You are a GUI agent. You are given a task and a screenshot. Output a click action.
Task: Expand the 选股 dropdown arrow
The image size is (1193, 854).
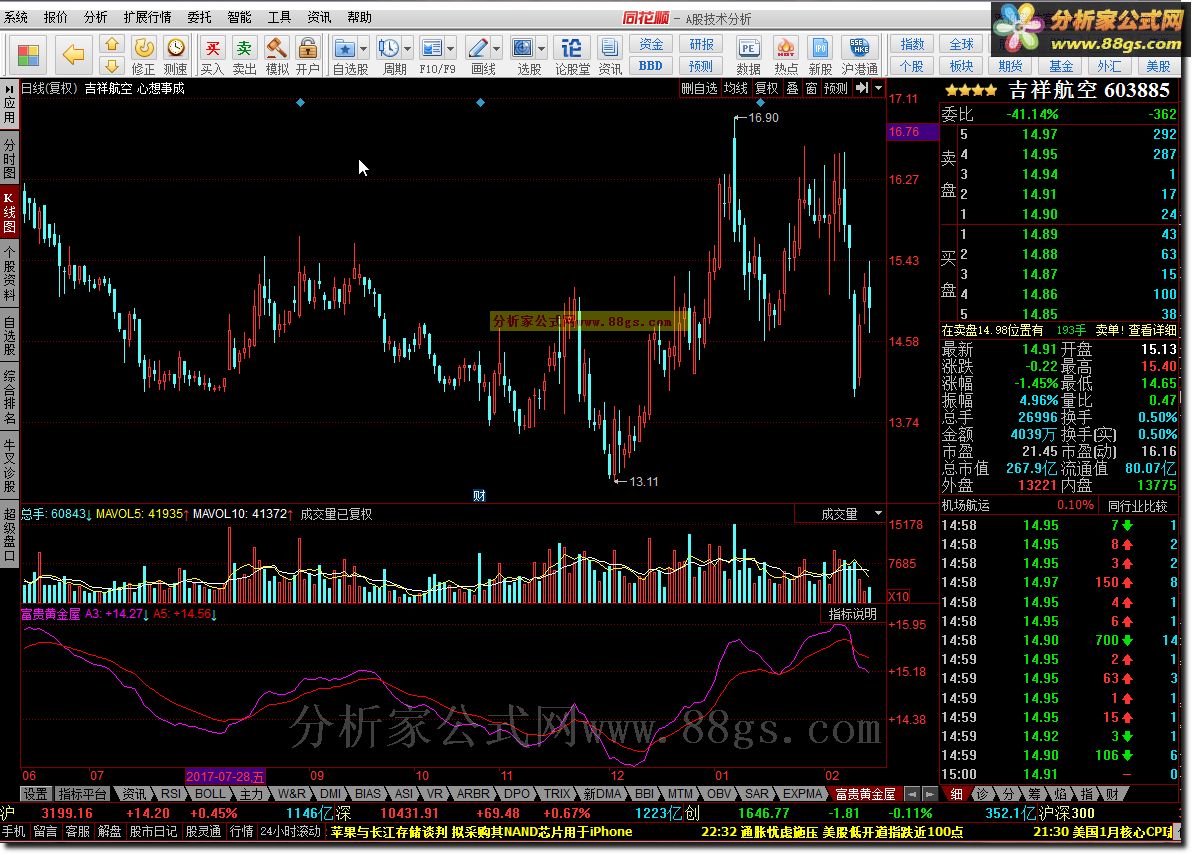(x=542, y=49)
